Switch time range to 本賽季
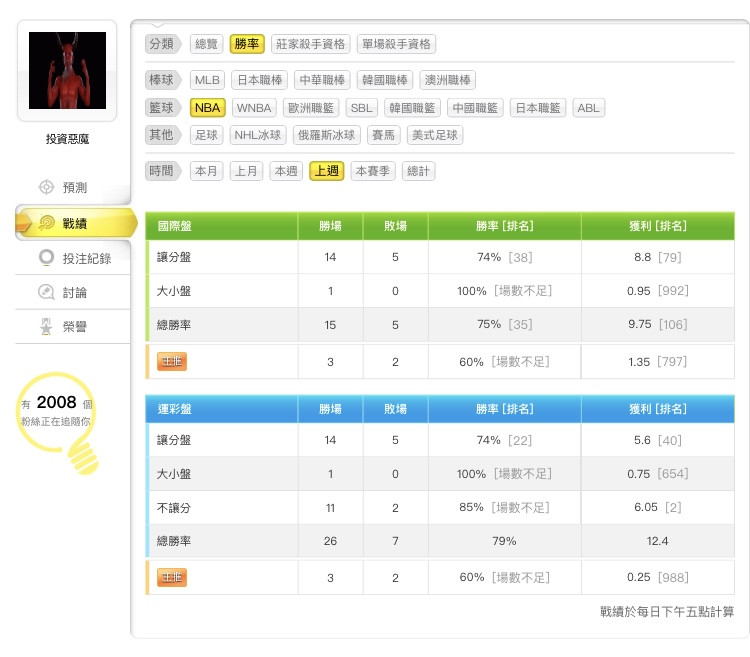This screenshot has height=657, width=750. pyautogui.click(x=373, y=171)
